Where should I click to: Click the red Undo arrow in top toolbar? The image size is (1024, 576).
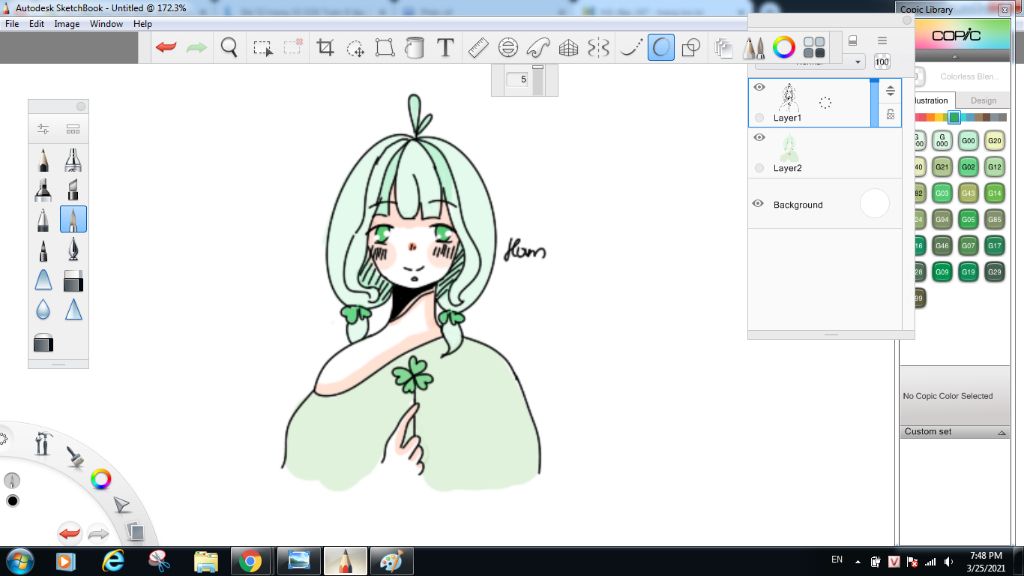coord(166,47)
